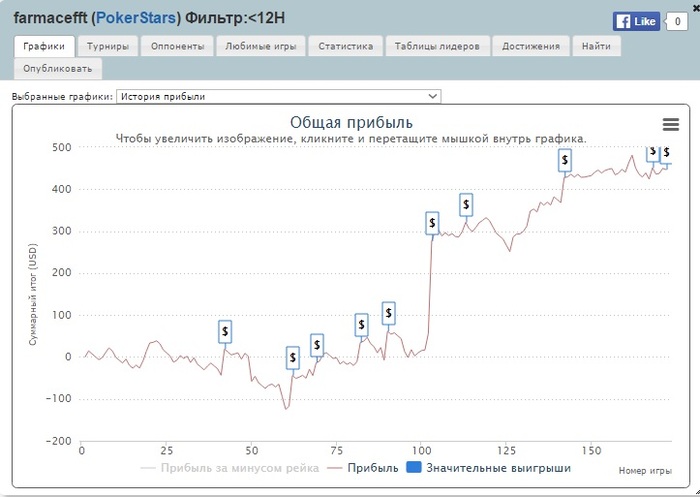
Task: Click the zoom hint subtitle under chart title
Action: [x=351, y=139]
